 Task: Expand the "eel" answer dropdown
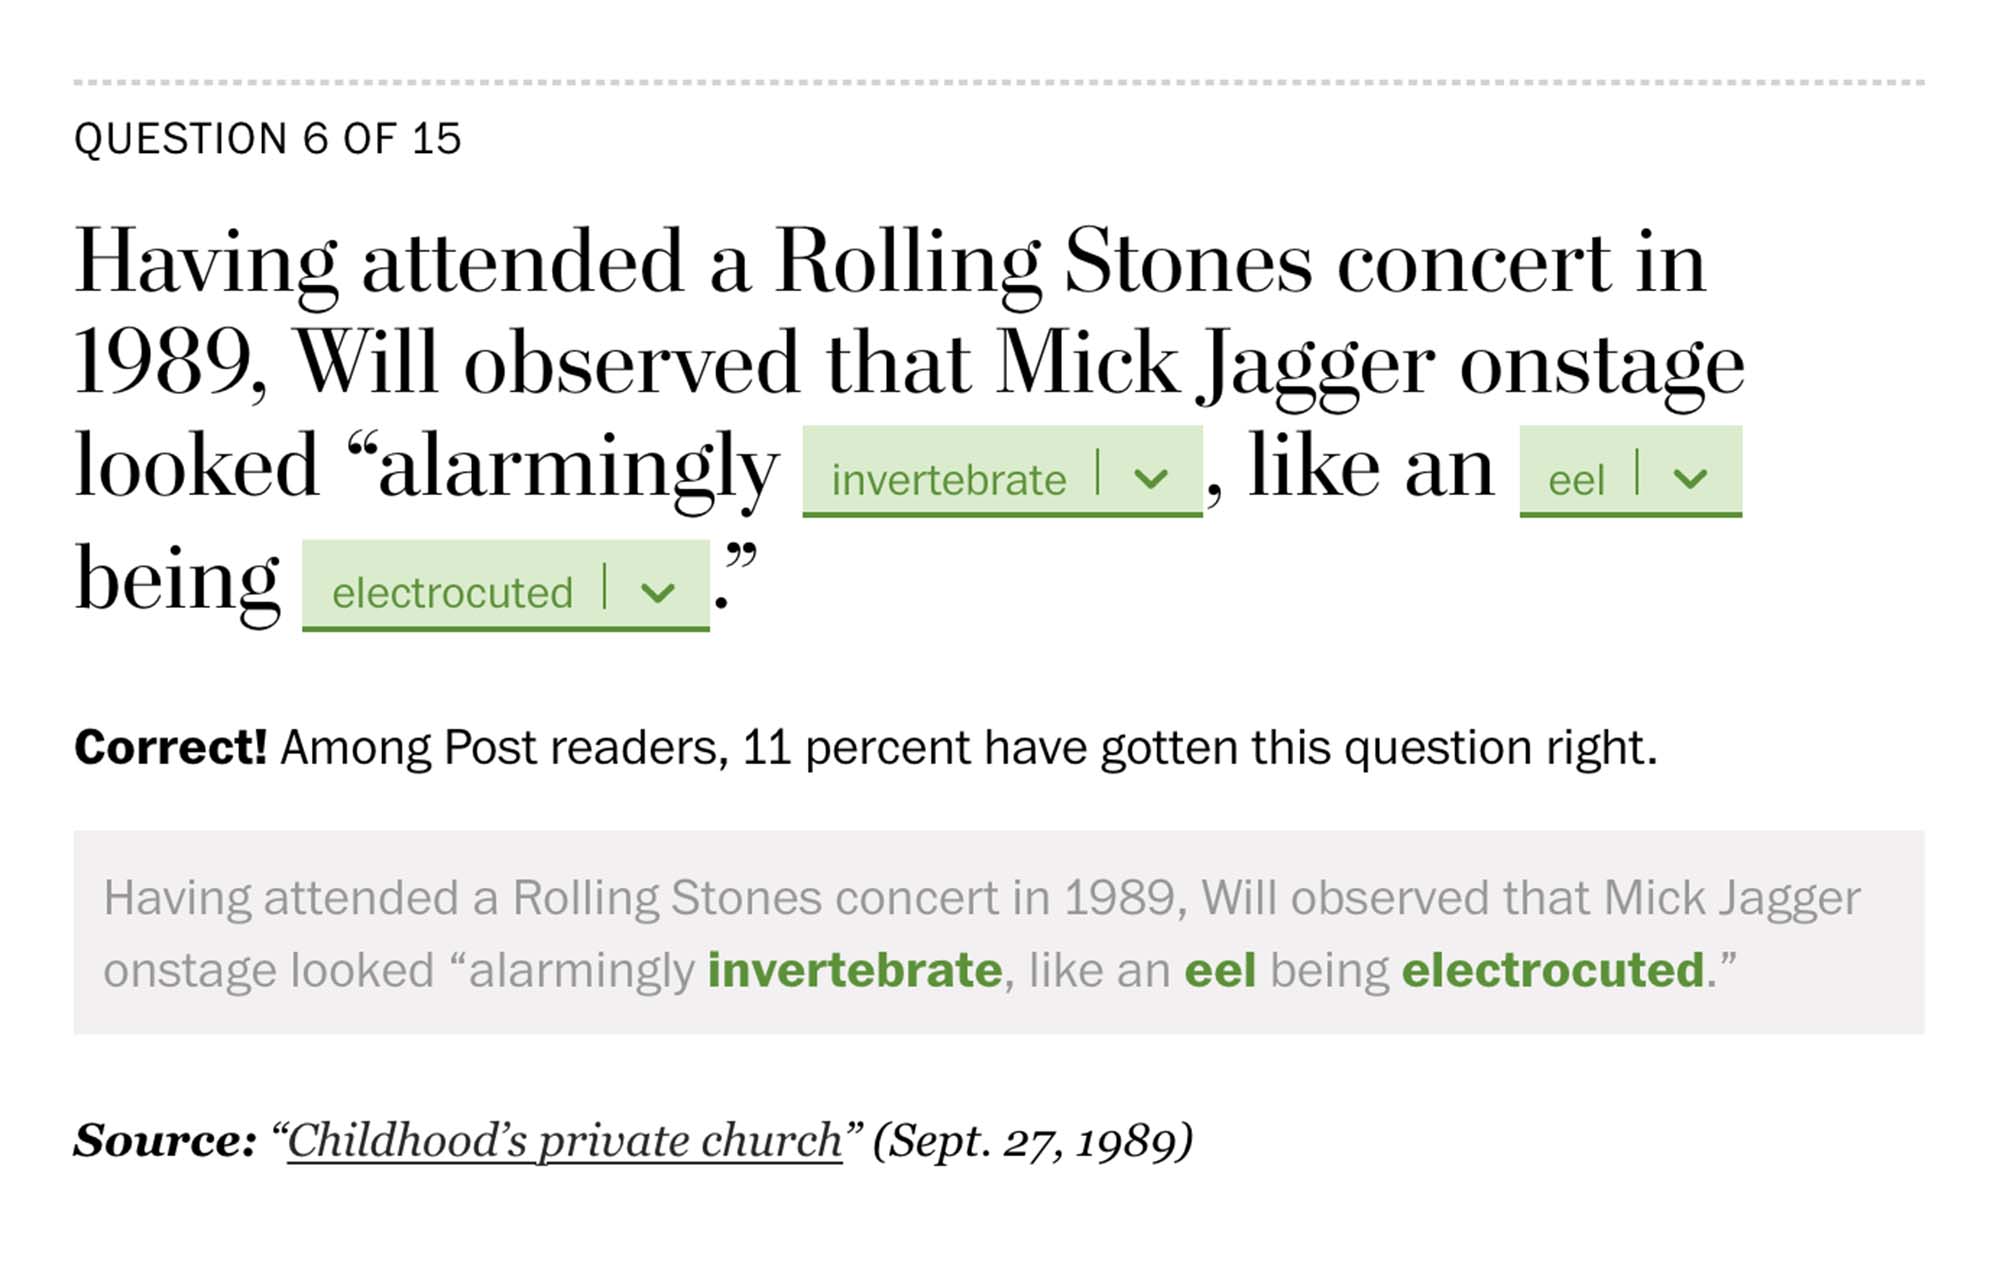click(1576, 481)
